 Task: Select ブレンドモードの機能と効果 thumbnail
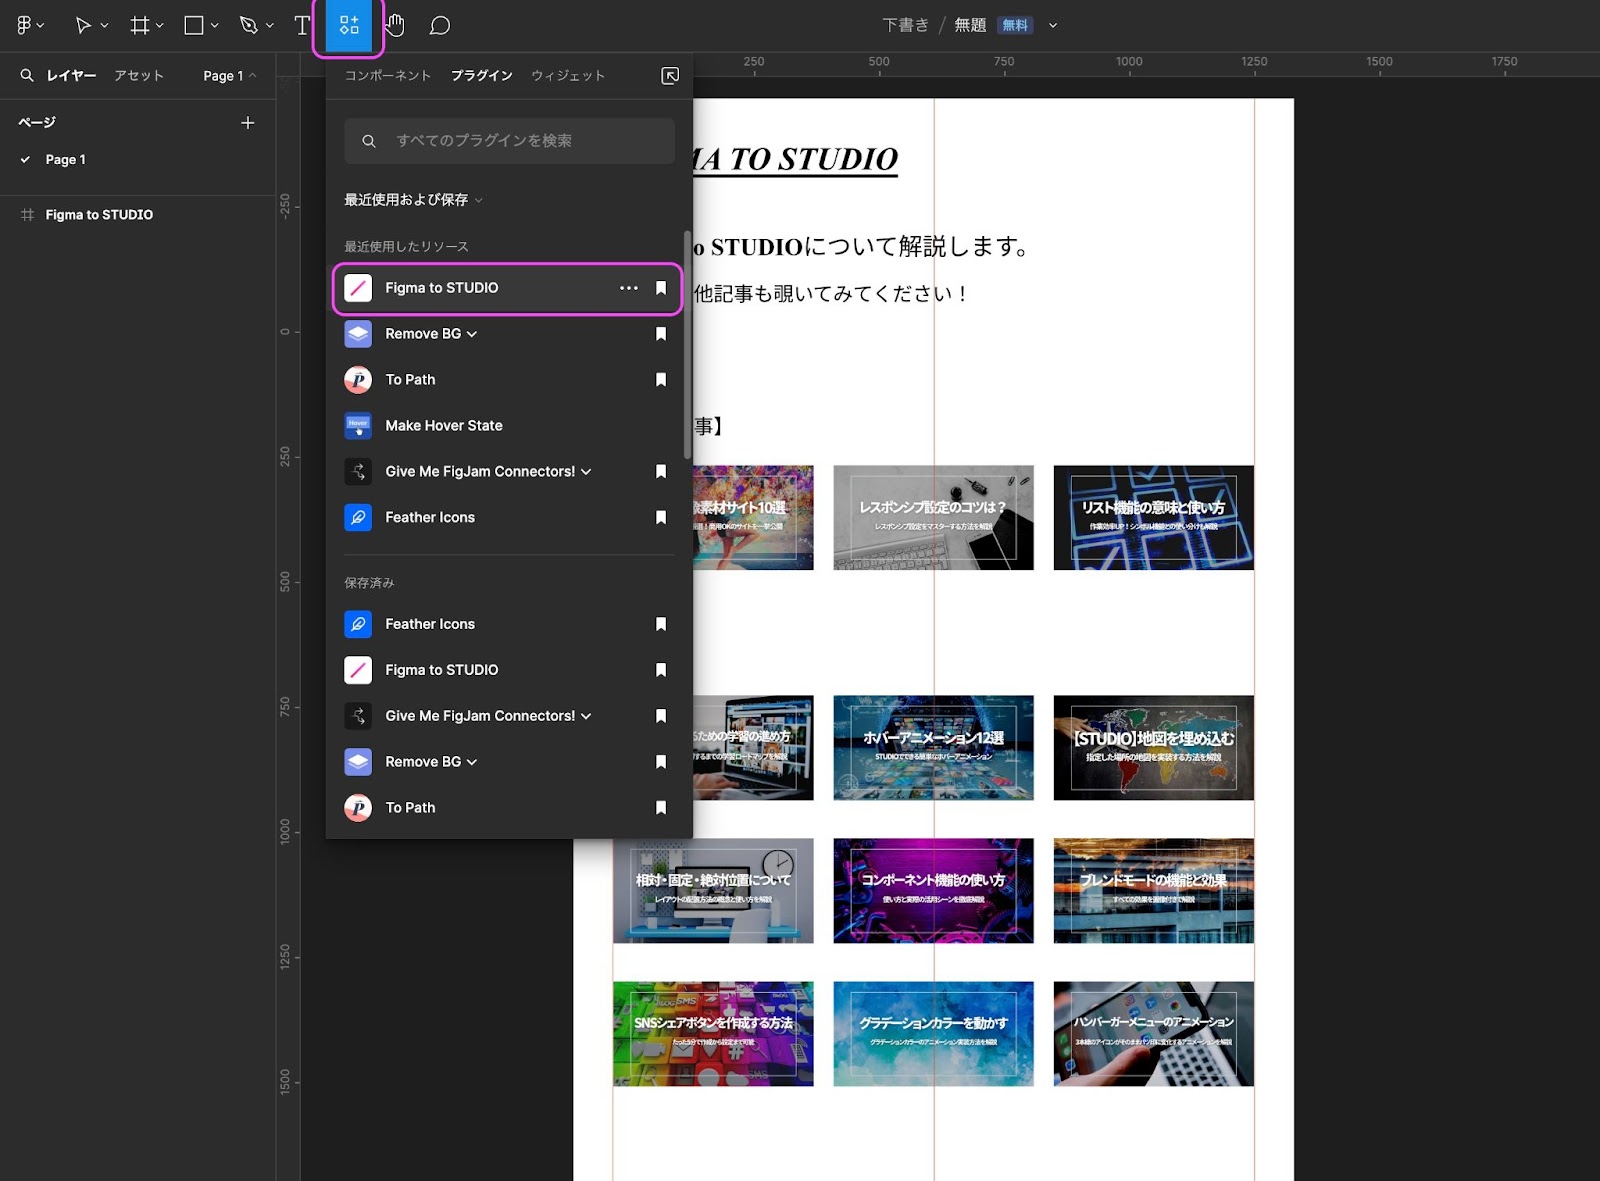click(1153, 891)
